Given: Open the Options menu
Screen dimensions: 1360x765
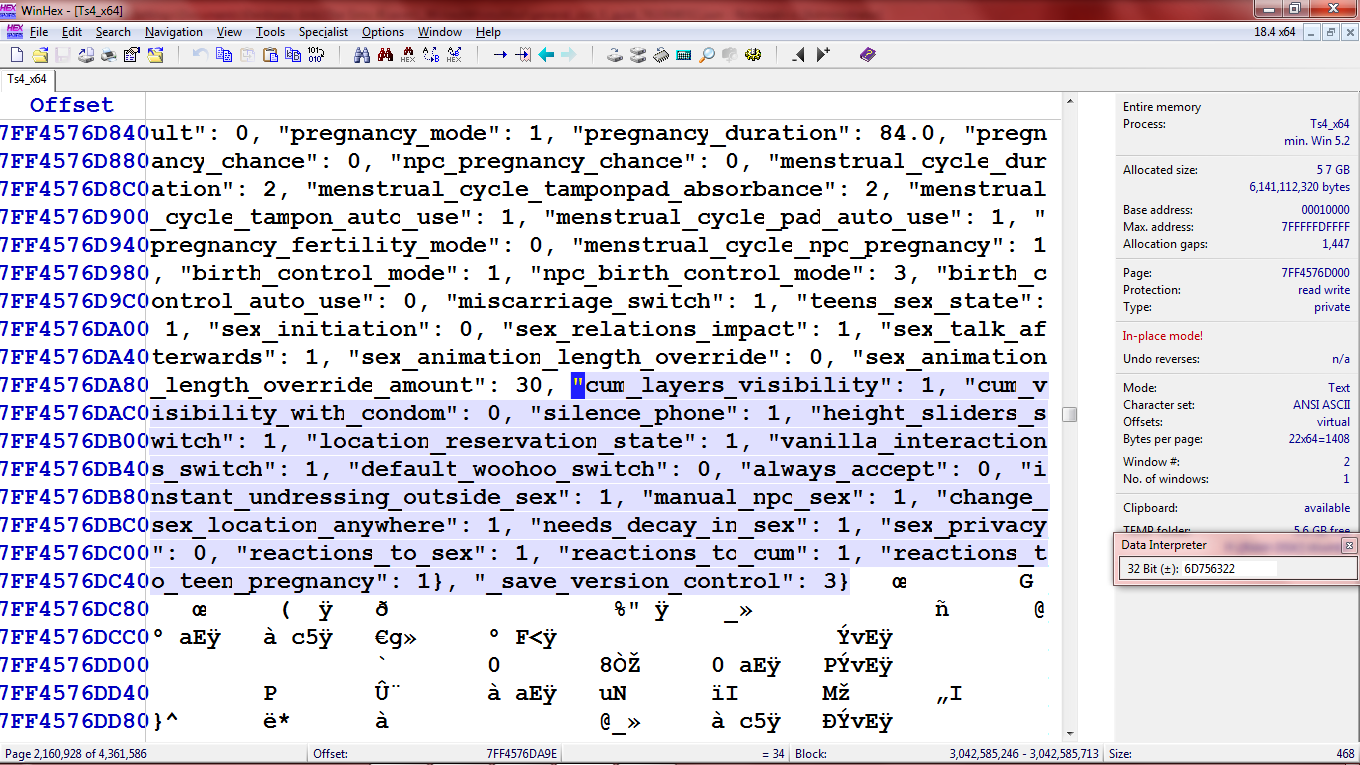Looking at the screenshot, I should coord(383,32).
